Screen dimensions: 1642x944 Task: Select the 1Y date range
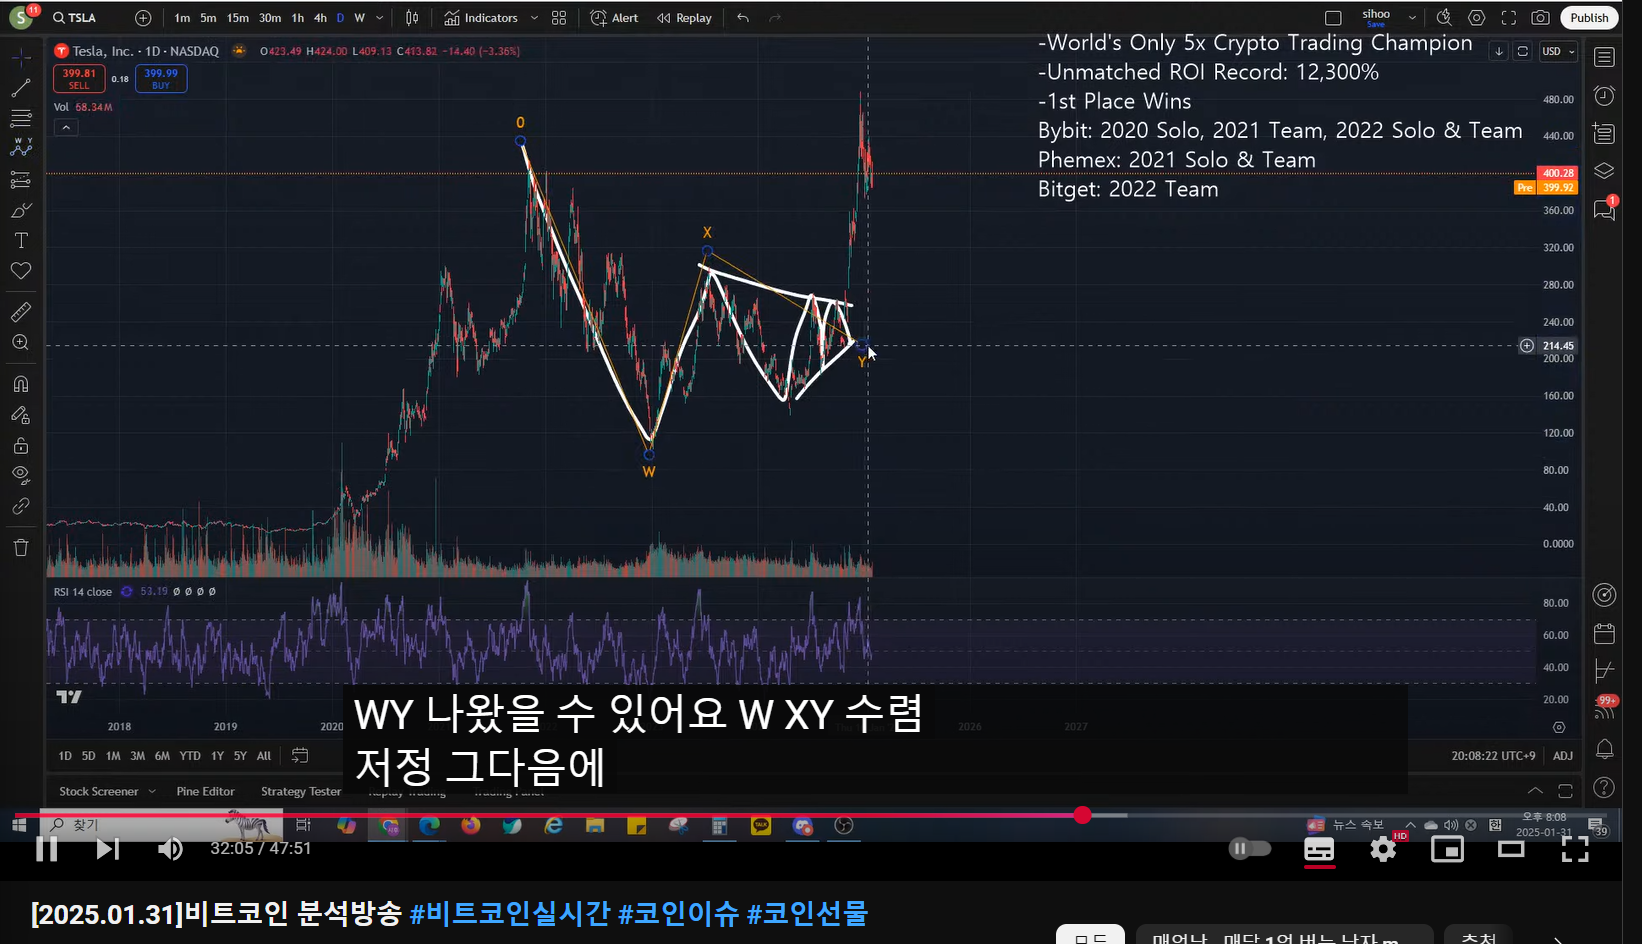[x=217, y=756]
